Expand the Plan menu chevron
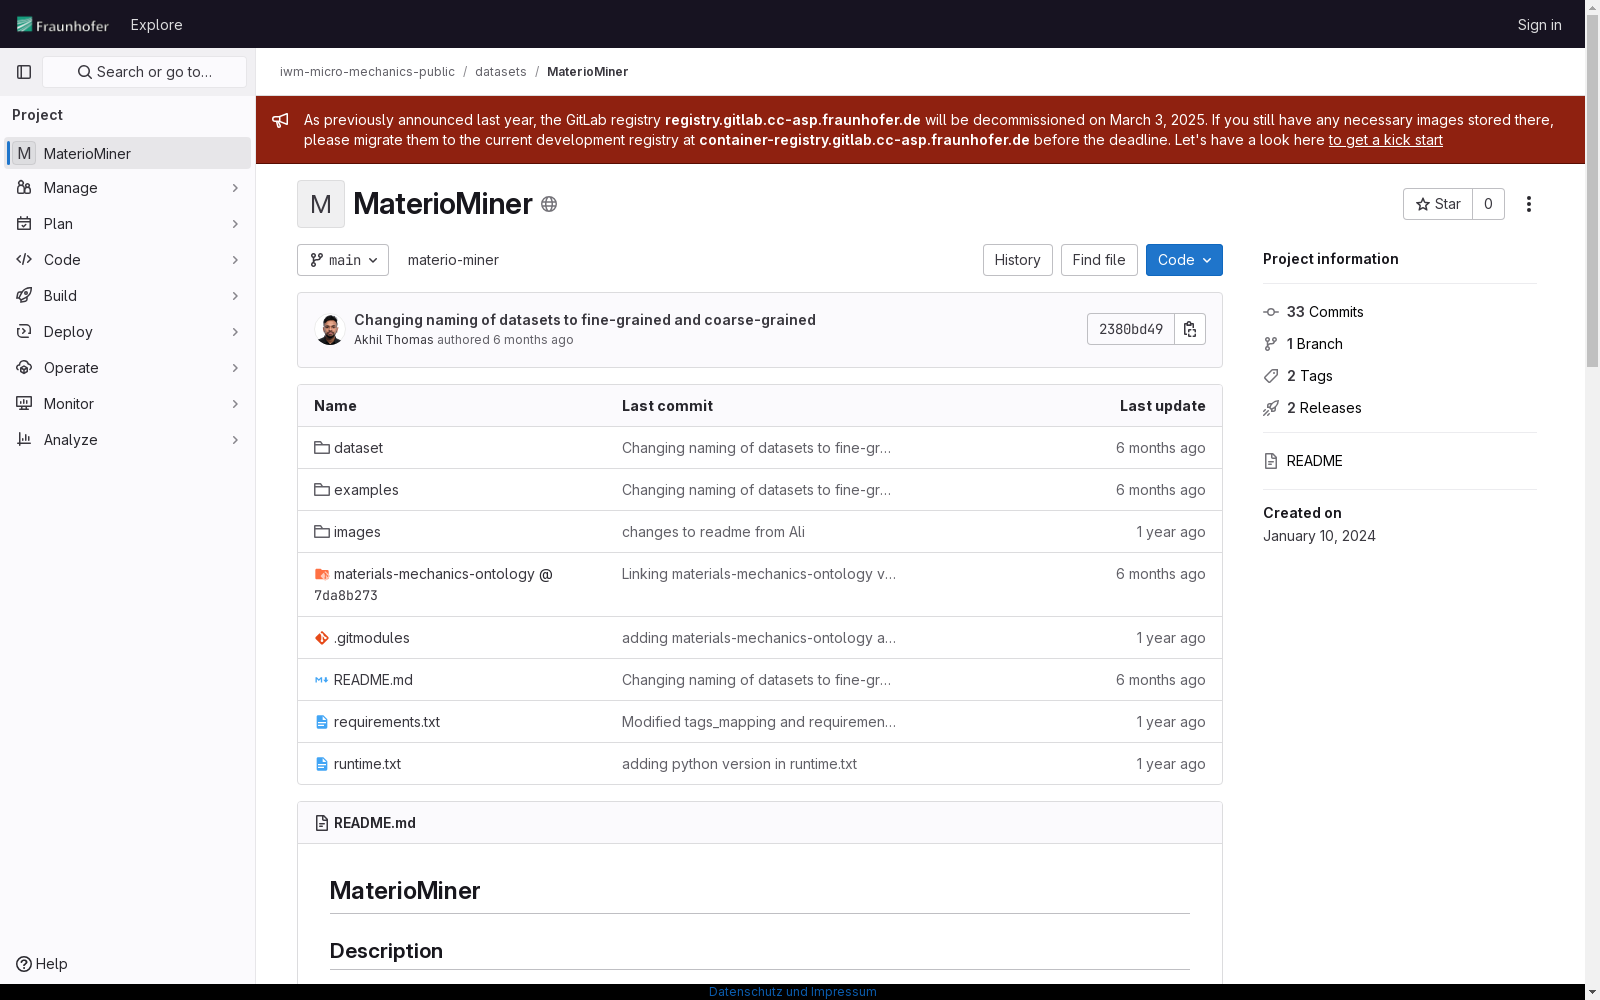1600x1000 pixels. [x=235, y=224]
